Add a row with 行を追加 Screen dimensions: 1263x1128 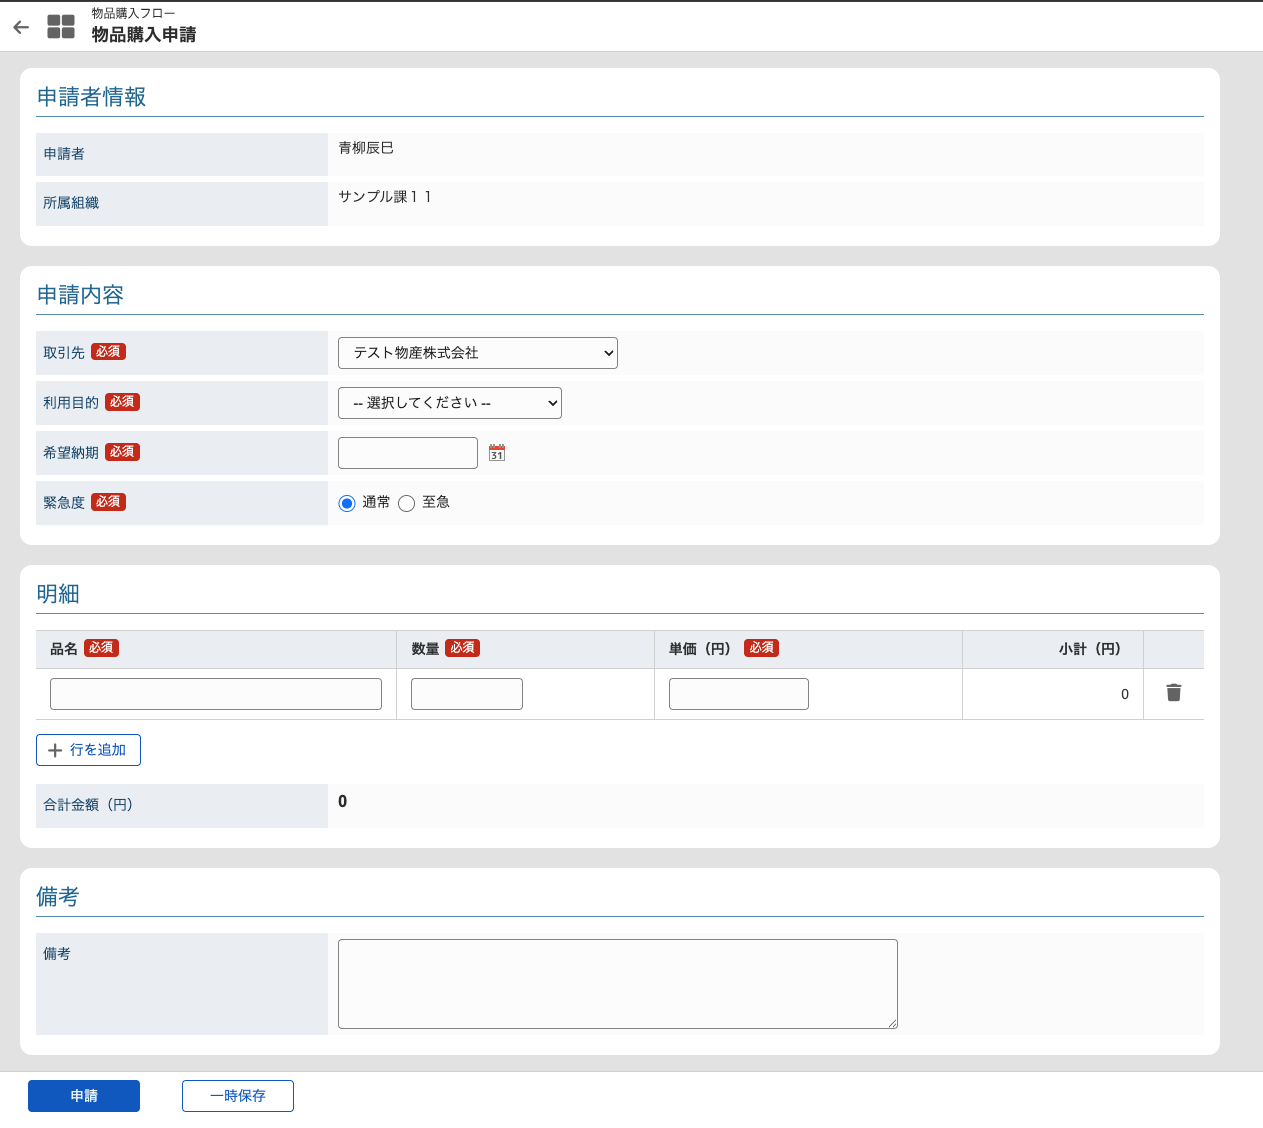88,750
